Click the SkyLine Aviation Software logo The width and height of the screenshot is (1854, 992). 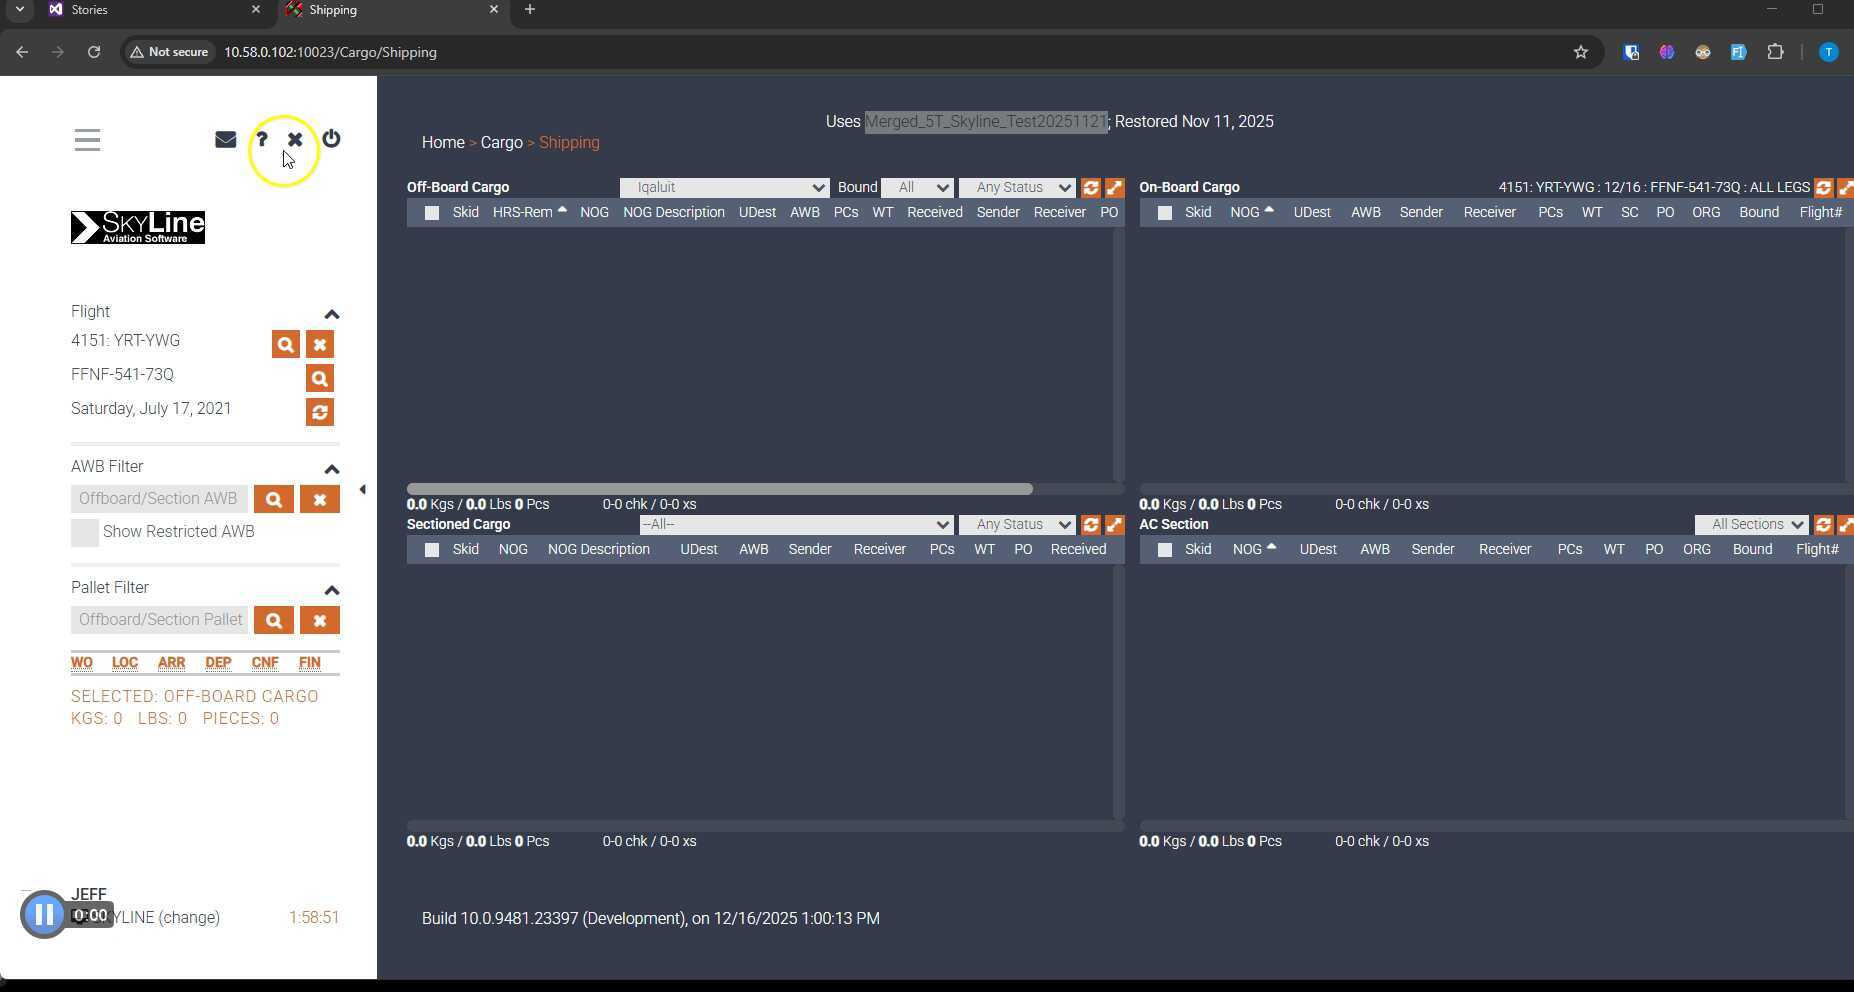(138, 227)
